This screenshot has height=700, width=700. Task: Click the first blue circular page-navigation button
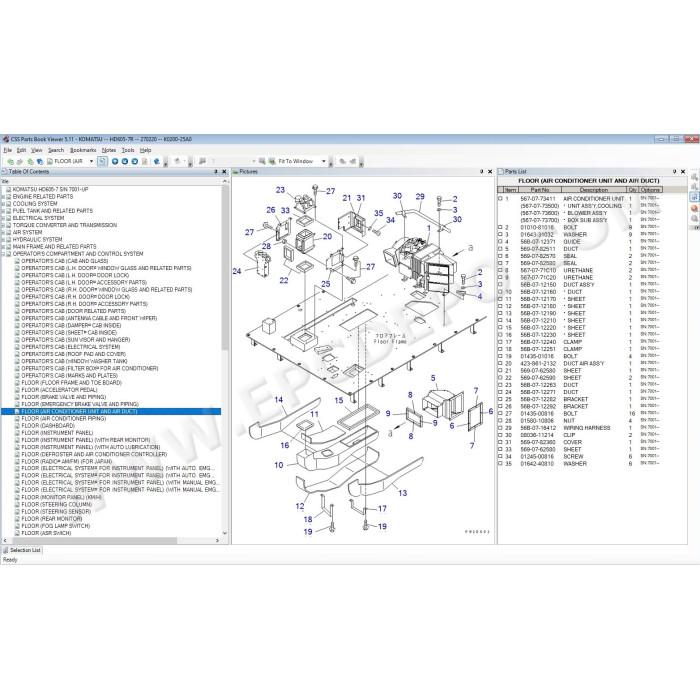[x=115, y=161]
